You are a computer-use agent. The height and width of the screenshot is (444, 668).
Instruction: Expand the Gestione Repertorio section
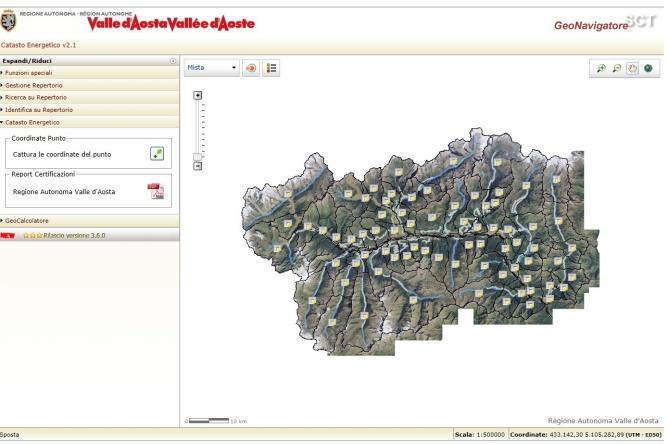click(89, 85)
